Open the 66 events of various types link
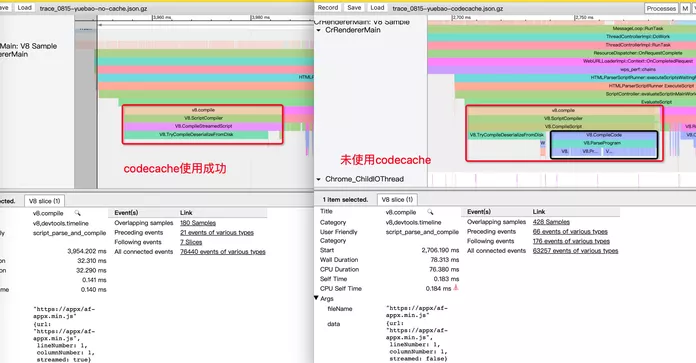 pos(570,232)
